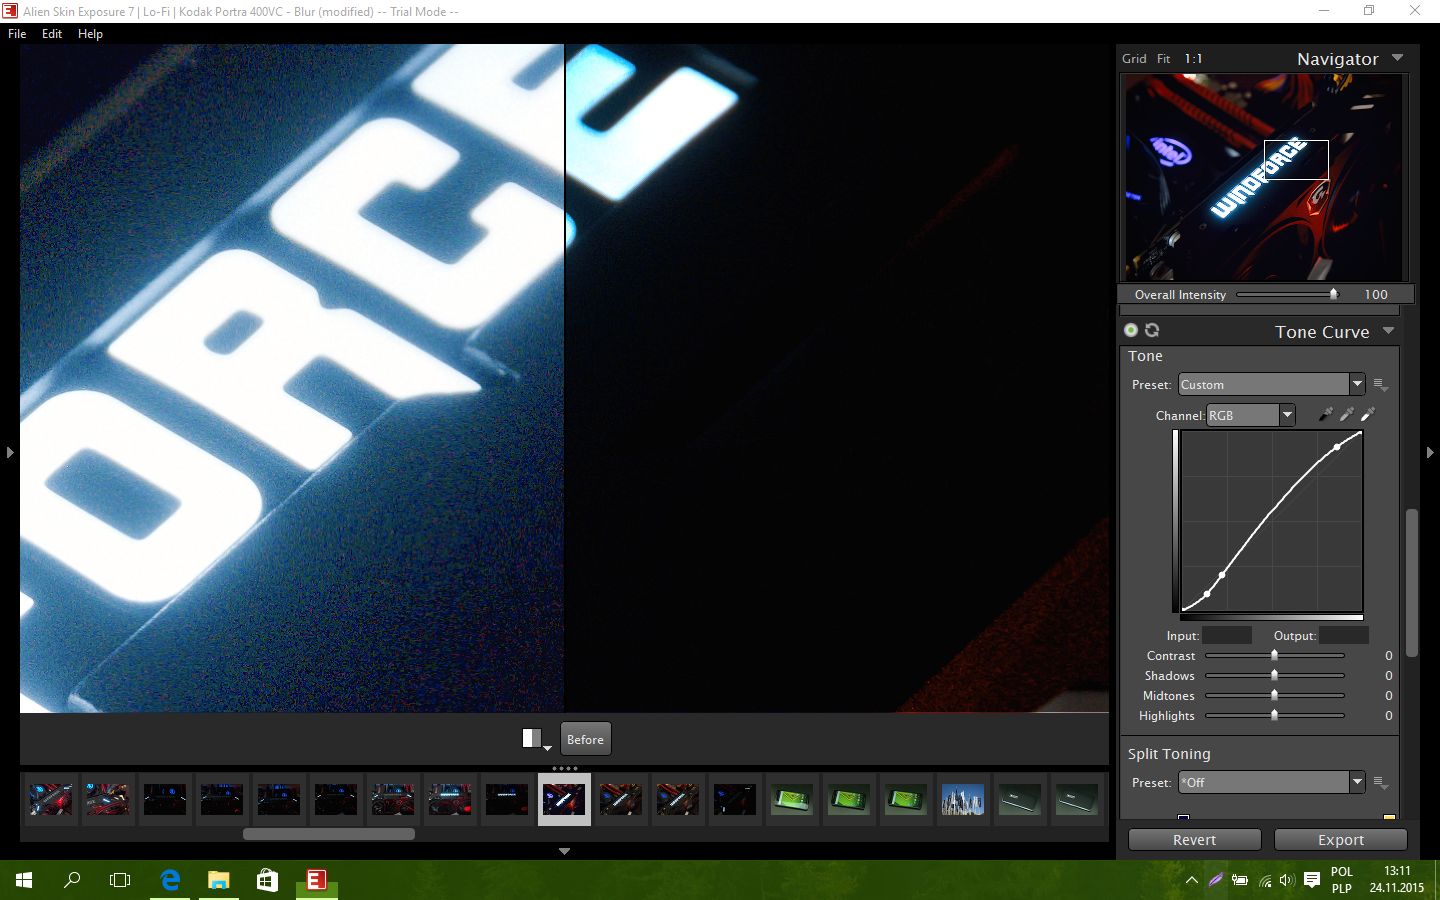Click the tone curve Input field
The image size is (1440, 900).
coord(1227,635)
